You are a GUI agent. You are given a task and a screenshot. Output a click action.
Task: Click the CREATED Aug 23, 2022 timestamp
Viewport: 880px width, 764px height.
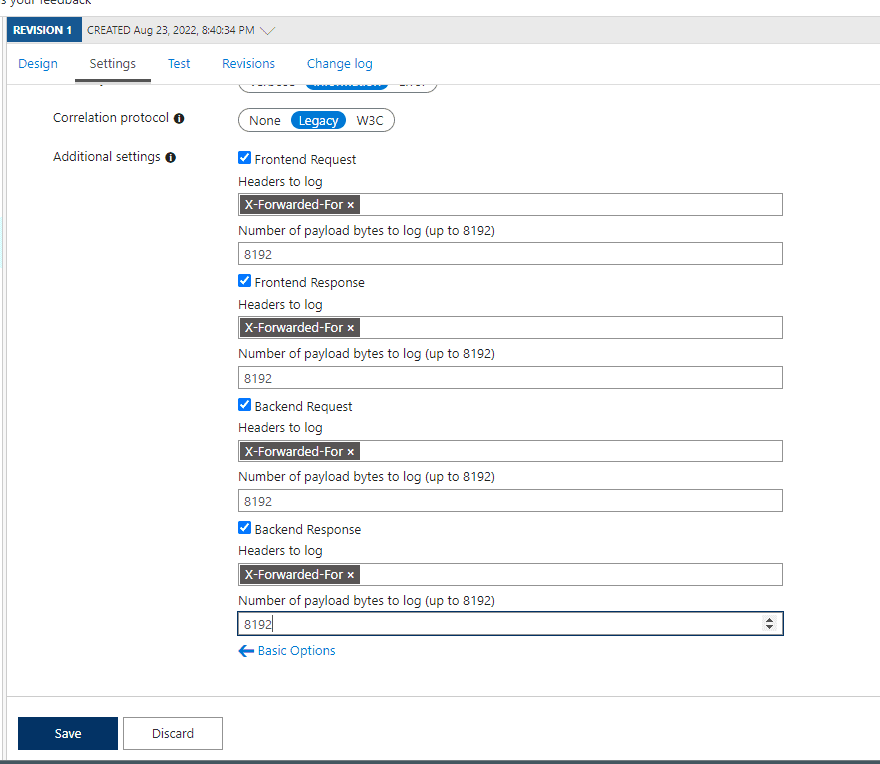pos(171,30)
